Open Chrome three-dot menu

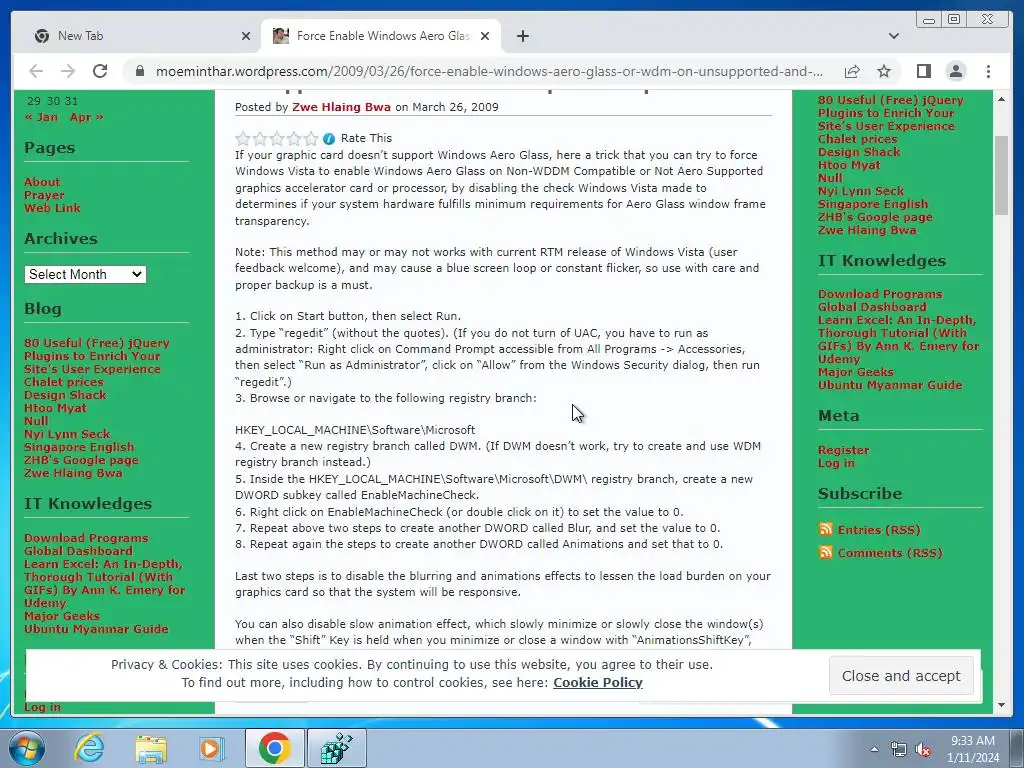point(988,71)
